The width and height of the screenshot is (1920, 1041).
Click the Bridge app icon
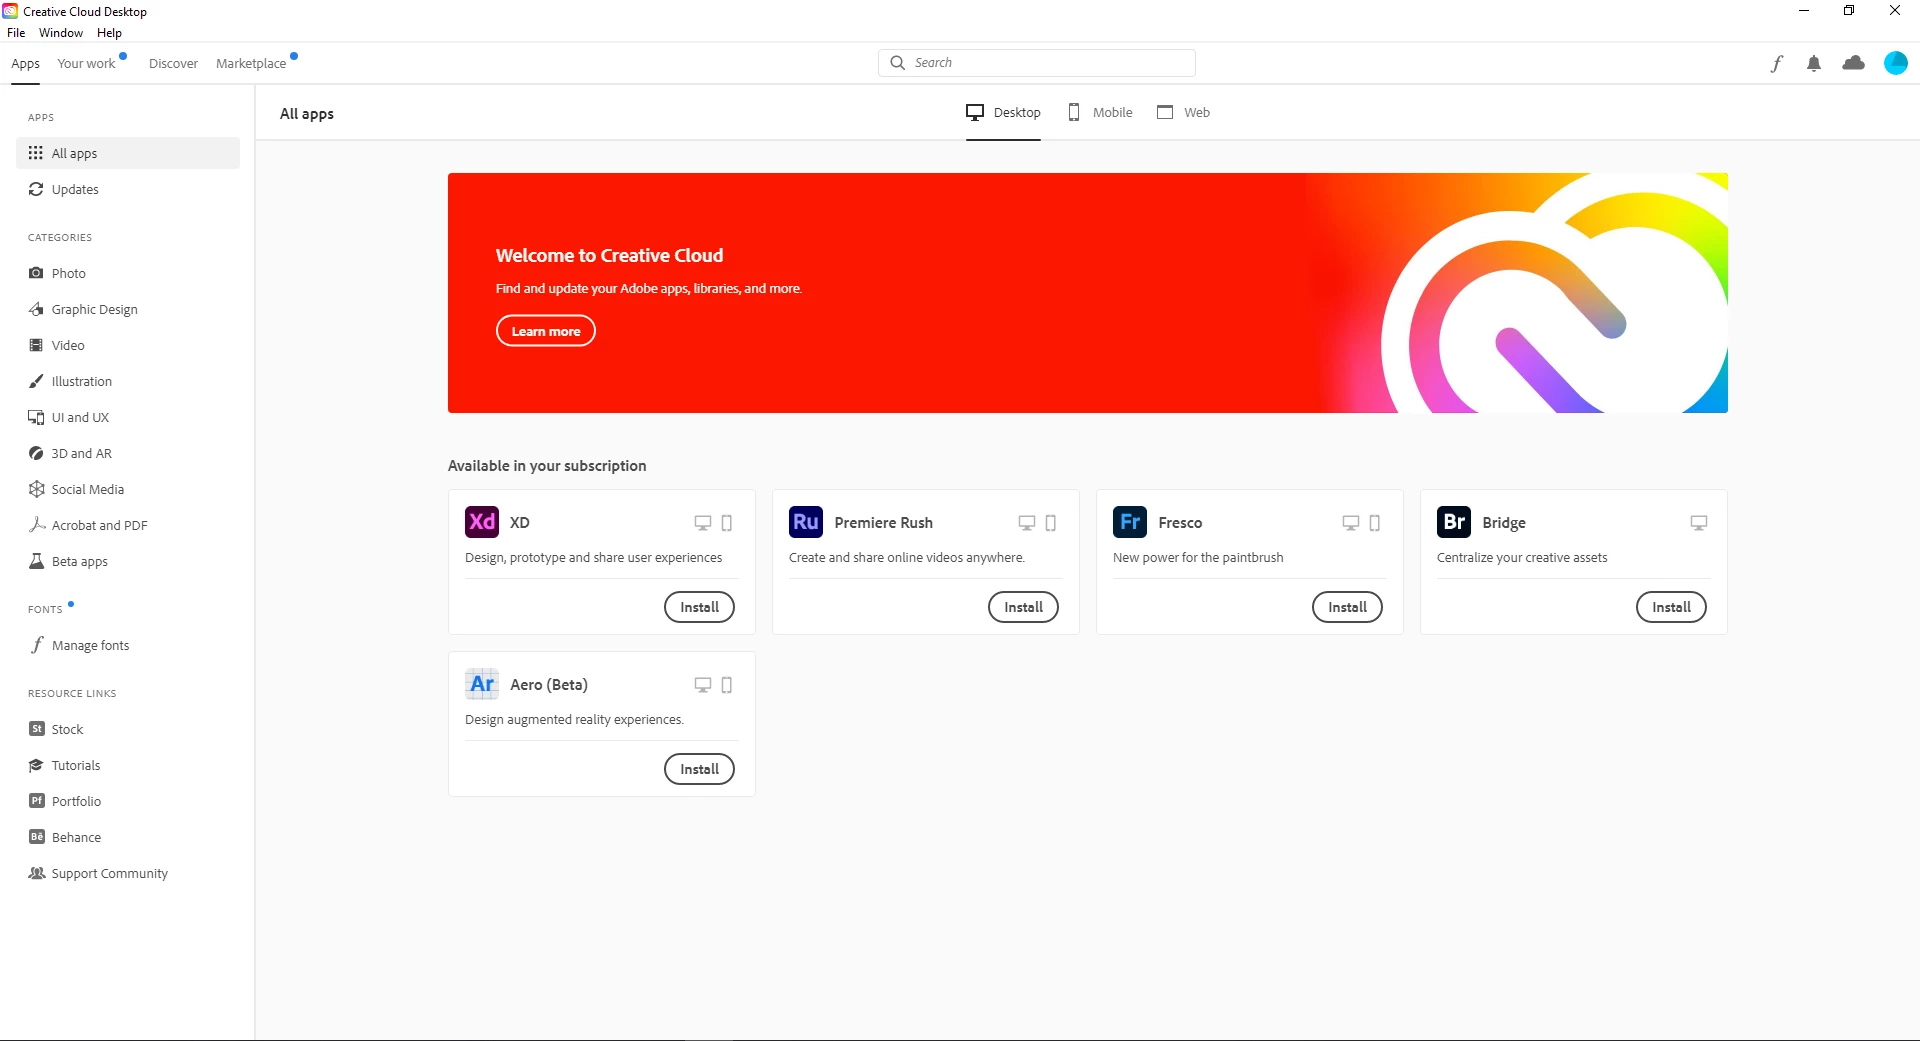pyautogui.click(x=1454, y=522)
